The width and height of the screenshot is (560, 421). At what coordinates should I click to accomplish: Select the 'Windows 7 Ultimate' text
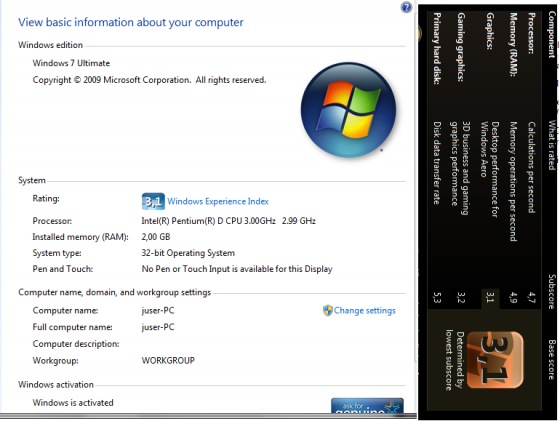click(71, 63)
